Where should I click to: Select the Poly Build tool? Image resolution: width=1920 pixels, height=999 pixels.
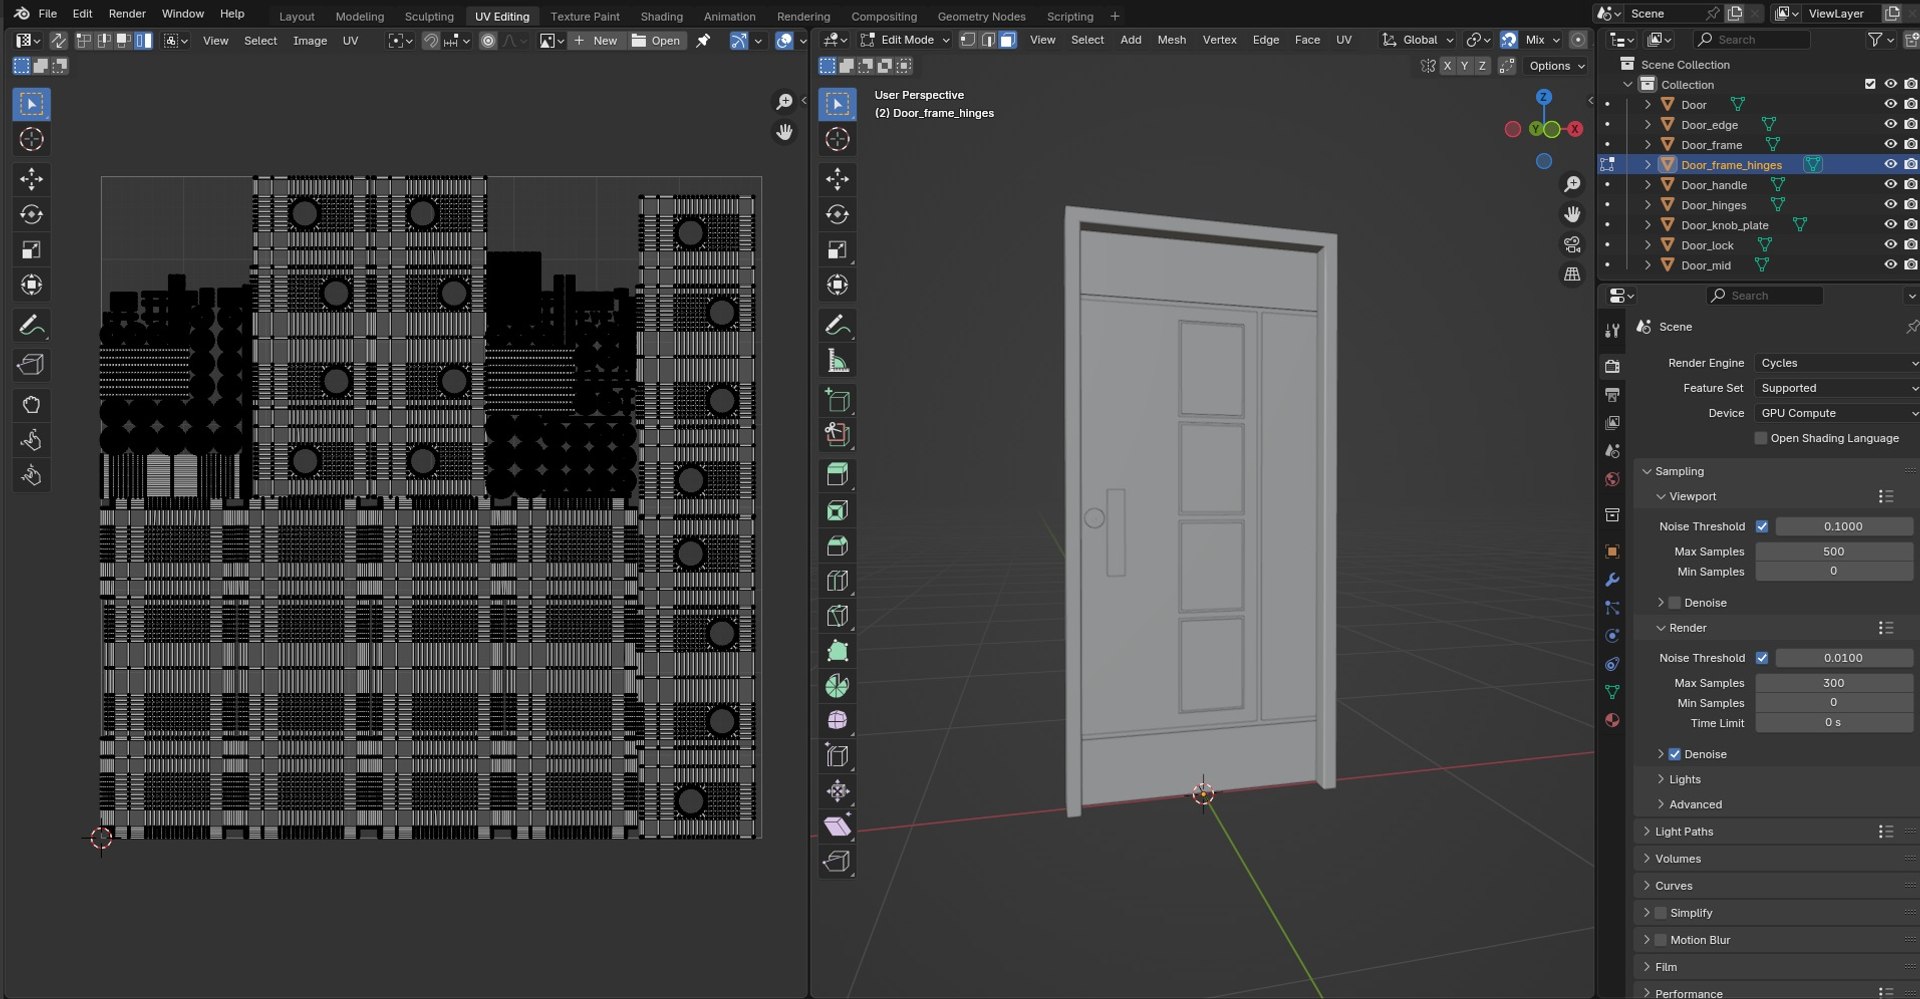pyautogui.click(x=837, y=651)
